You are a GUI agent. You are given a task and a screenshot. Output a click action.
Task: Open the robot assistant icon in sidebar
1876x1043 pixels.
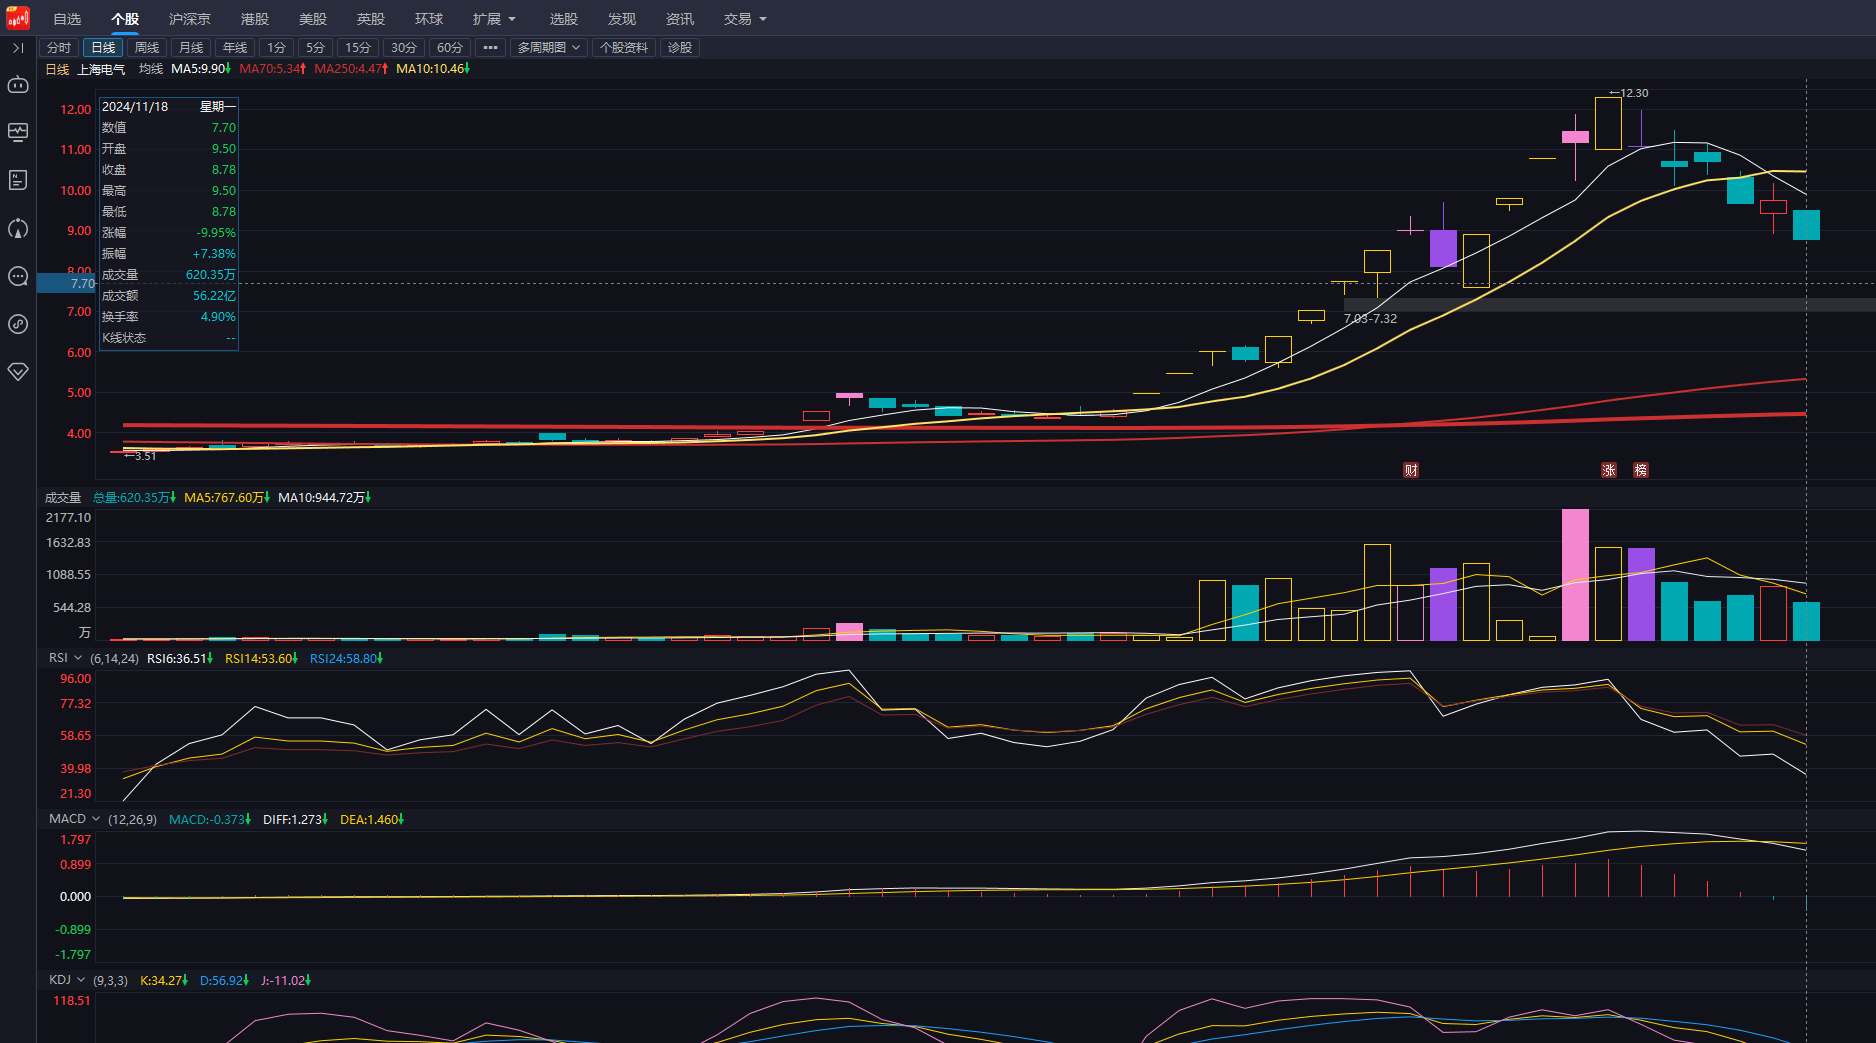click(x=18, y=85)
